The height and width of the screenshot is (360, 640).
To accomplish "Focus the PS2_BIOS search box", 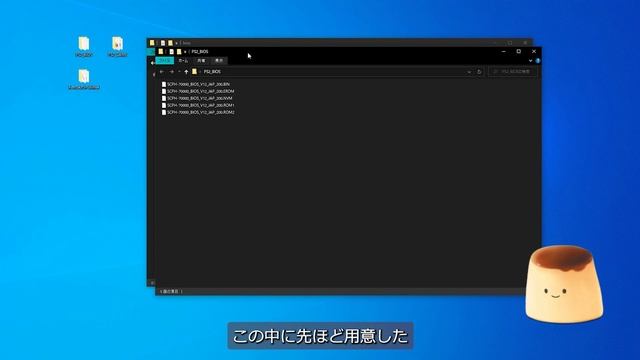I will (x=513, y=71).
